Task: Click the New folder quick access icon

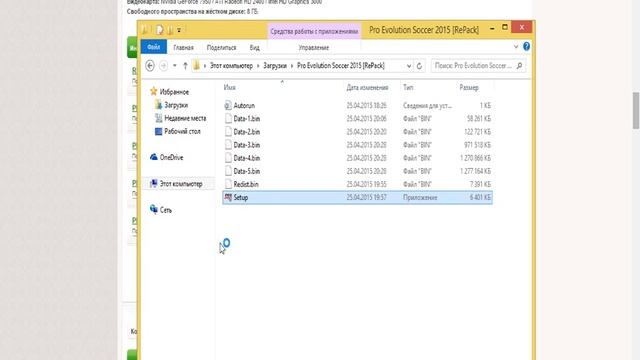Action: pos(170,30)
